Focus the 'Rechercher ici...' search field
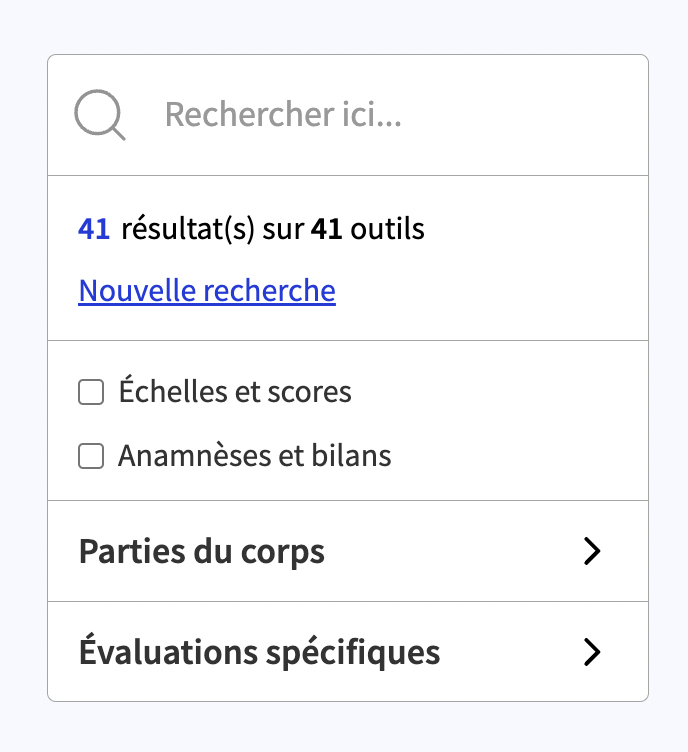The image size is (688, 752). pyautogui.click(x=348, y=115)
